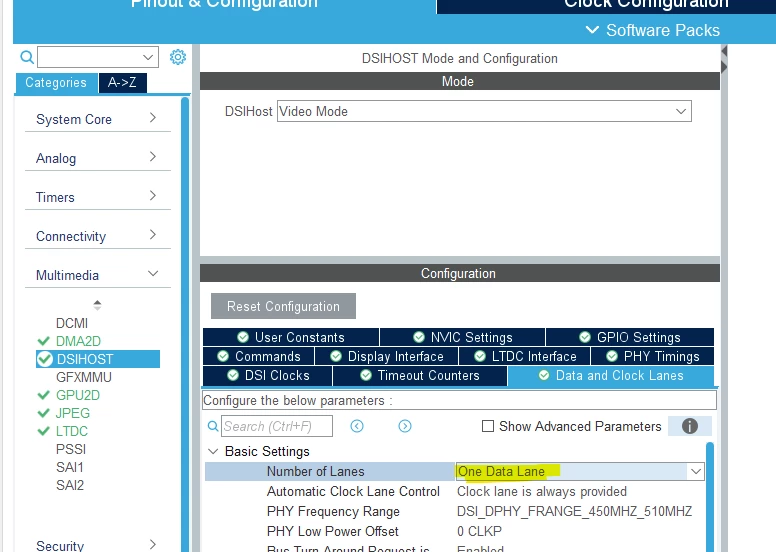Click the green check beside LTDC
Viewport: 776px width, 552px height.
44,431
